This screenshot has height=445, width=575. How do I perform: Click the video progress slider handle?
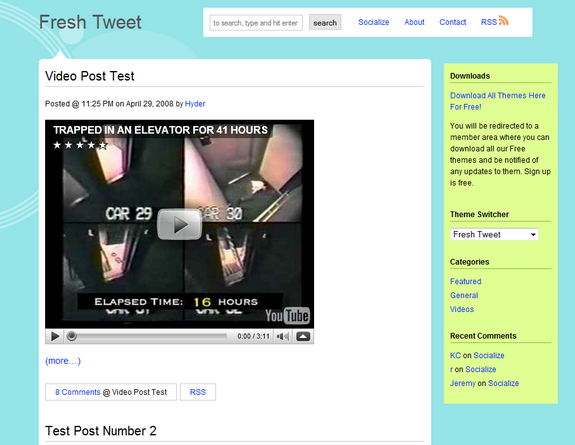tap(72, 336)
